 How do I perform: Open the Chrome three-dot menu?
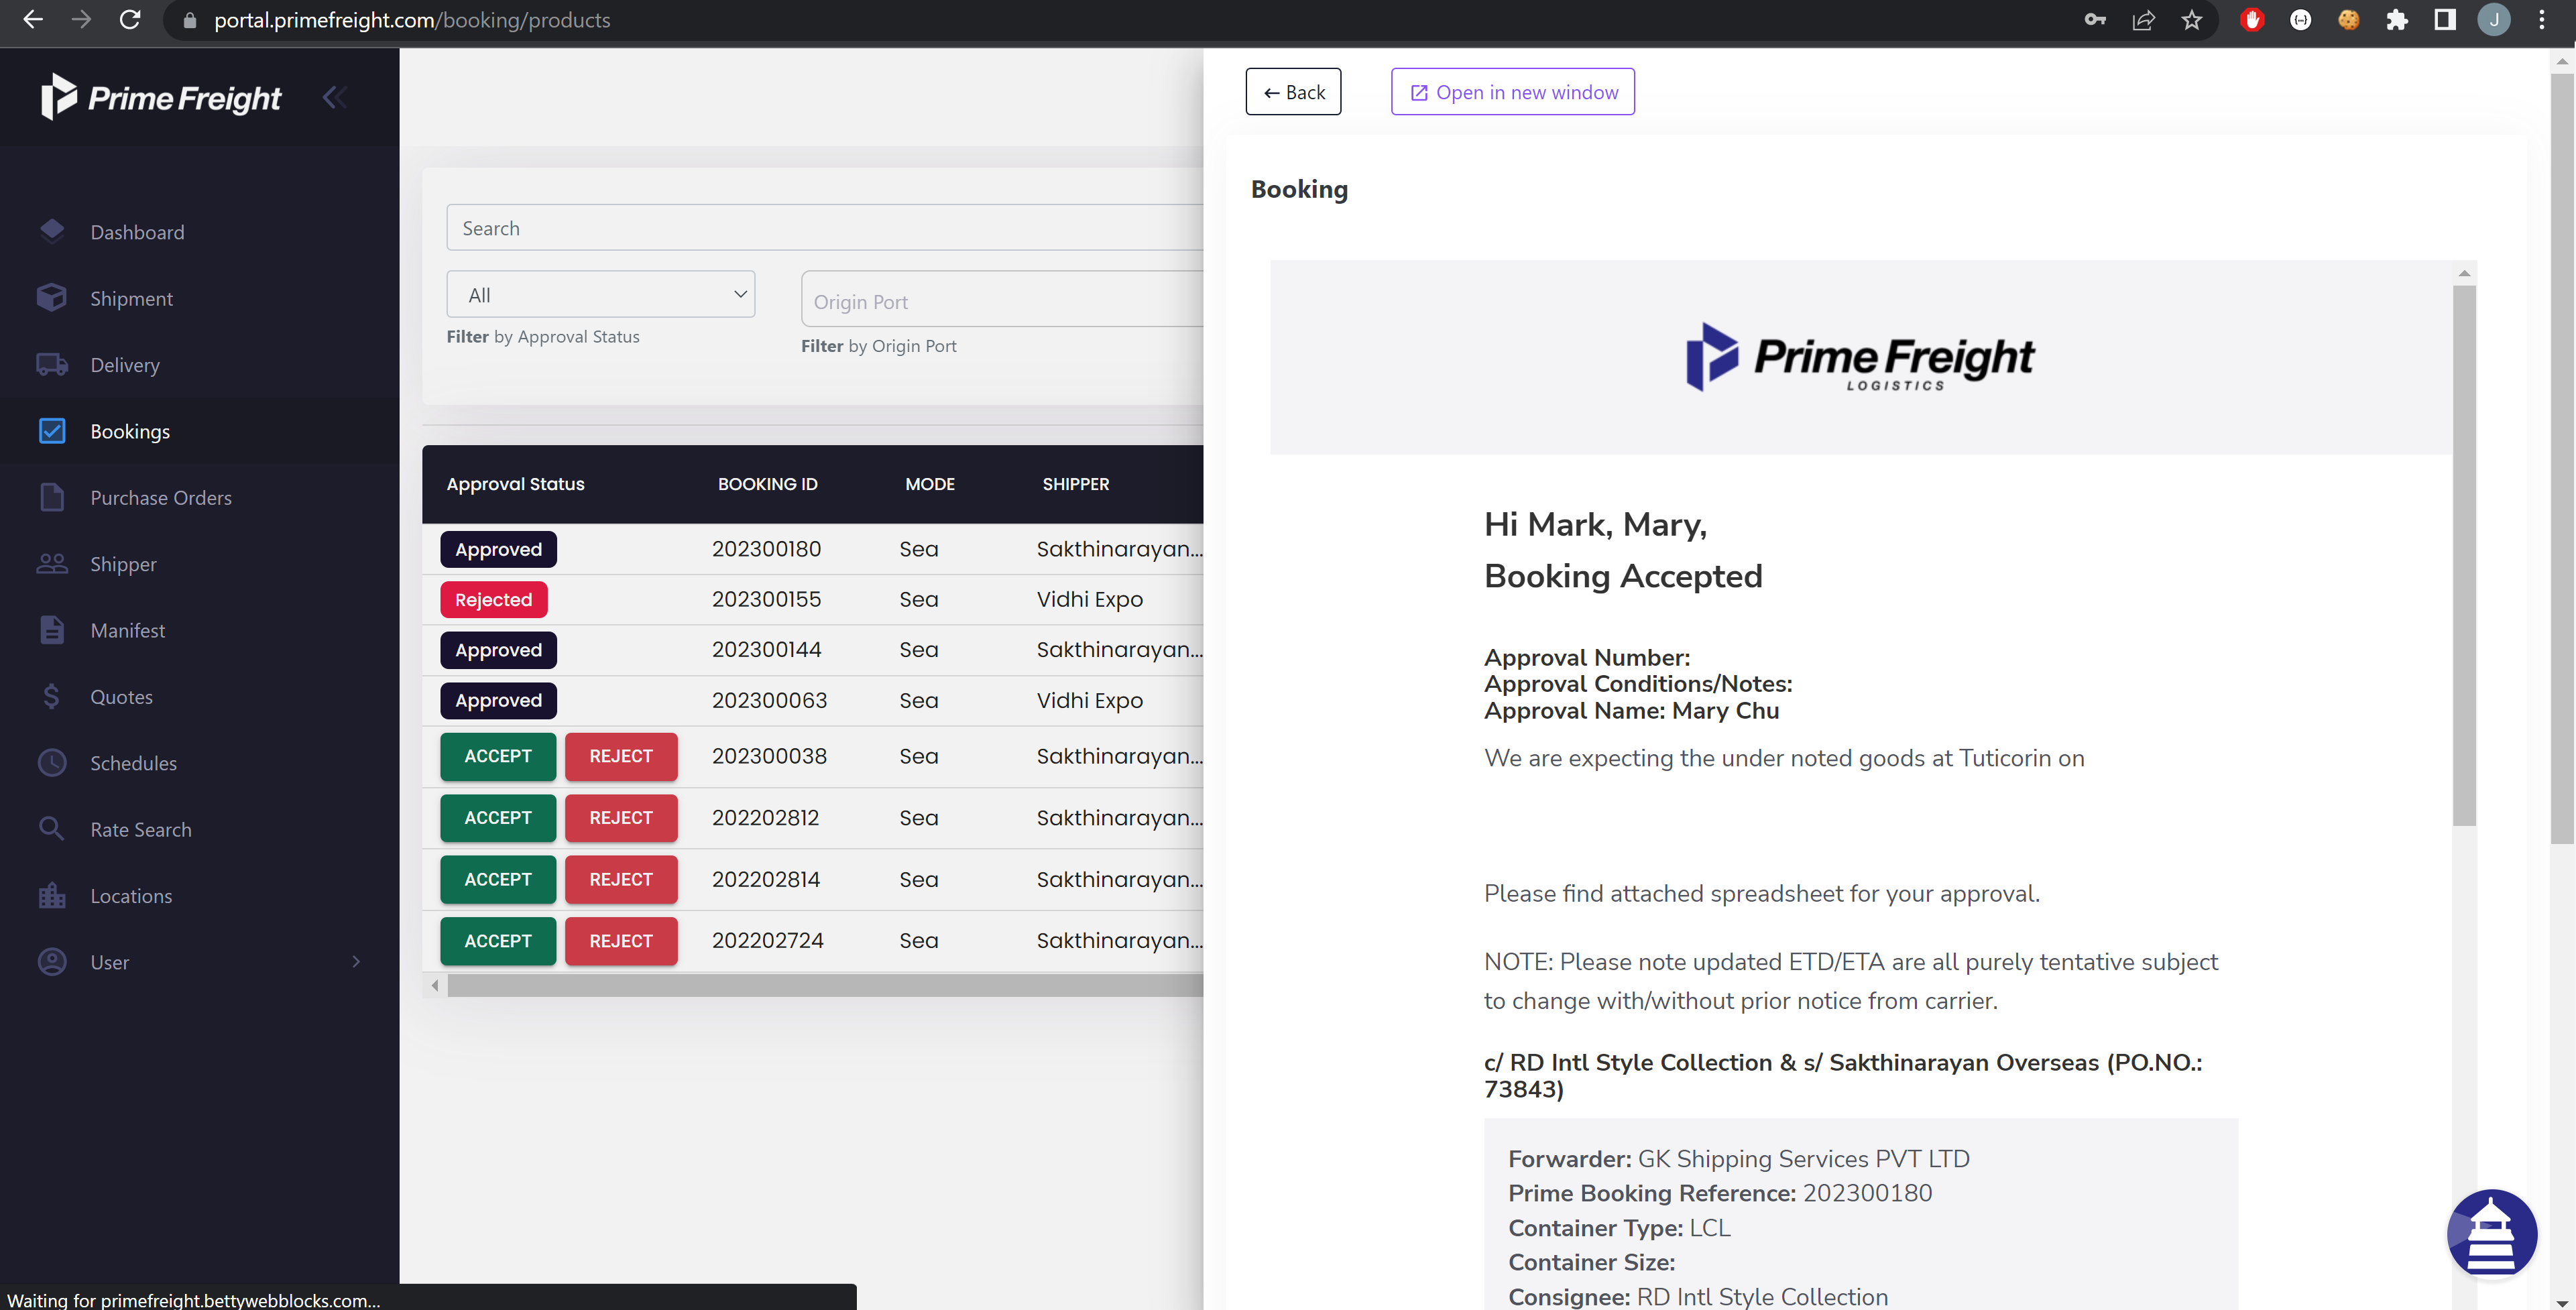[2542, 20]
